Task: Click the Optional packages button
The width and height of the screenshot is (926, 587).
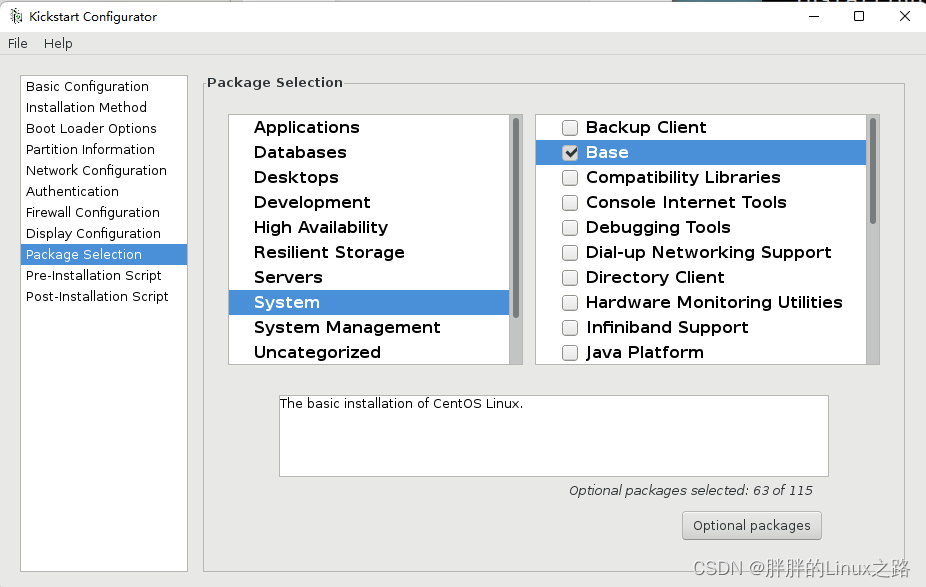Action: point(751,525)
